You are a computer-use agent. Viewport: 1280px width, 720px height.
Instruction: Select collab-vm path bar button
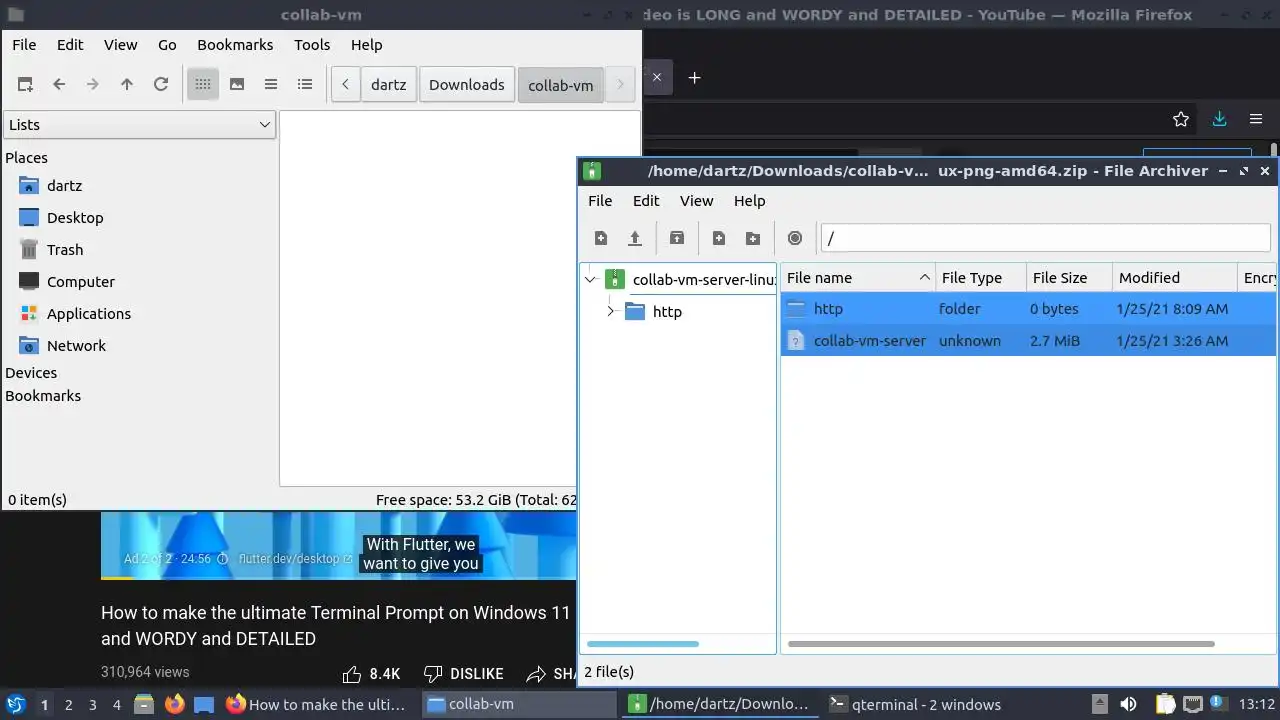click(x=560, y=85)
